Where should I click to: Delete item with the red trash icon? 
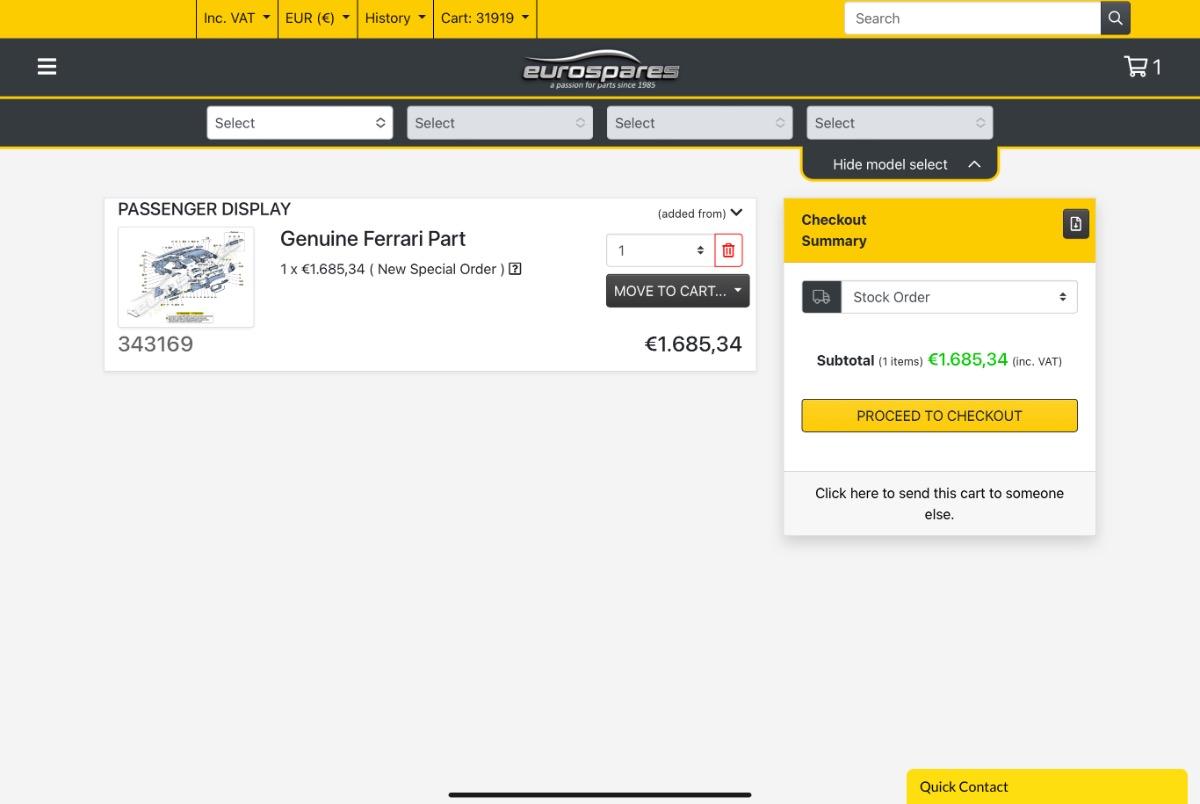point(728,250)
